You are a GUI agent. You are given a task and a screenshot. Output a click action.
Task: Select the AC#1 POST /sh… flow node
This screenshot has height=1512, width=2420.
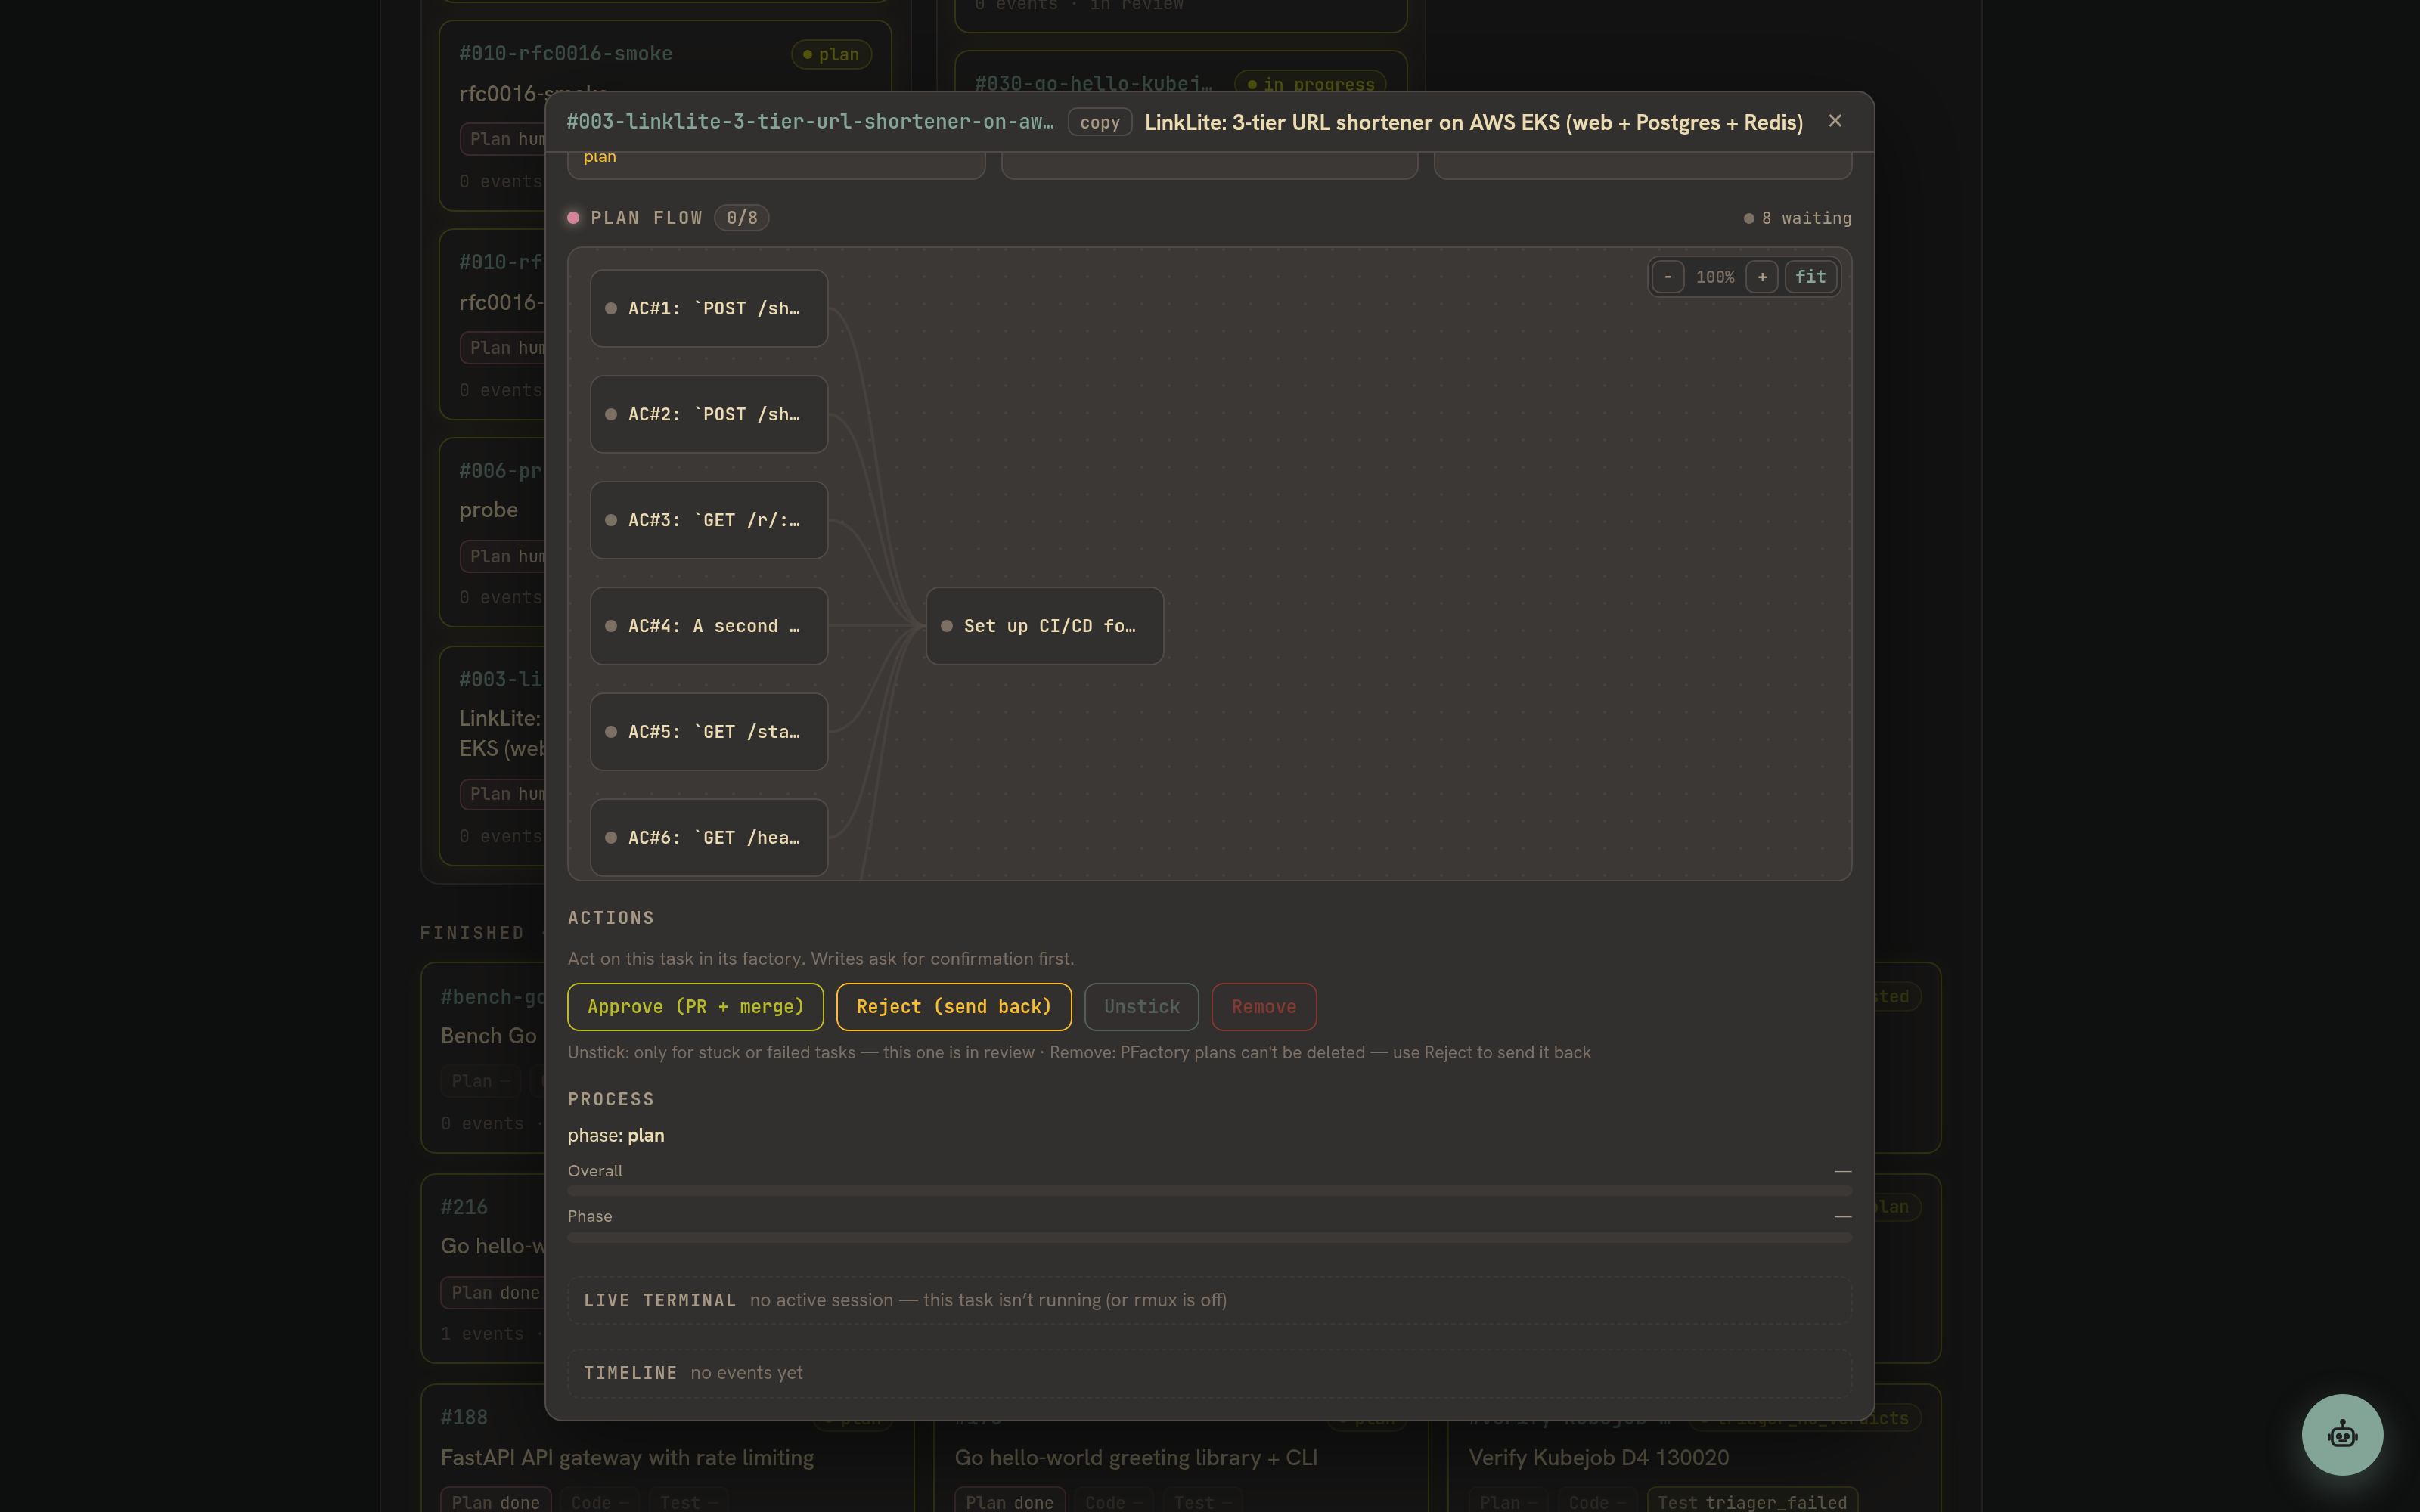709,309
